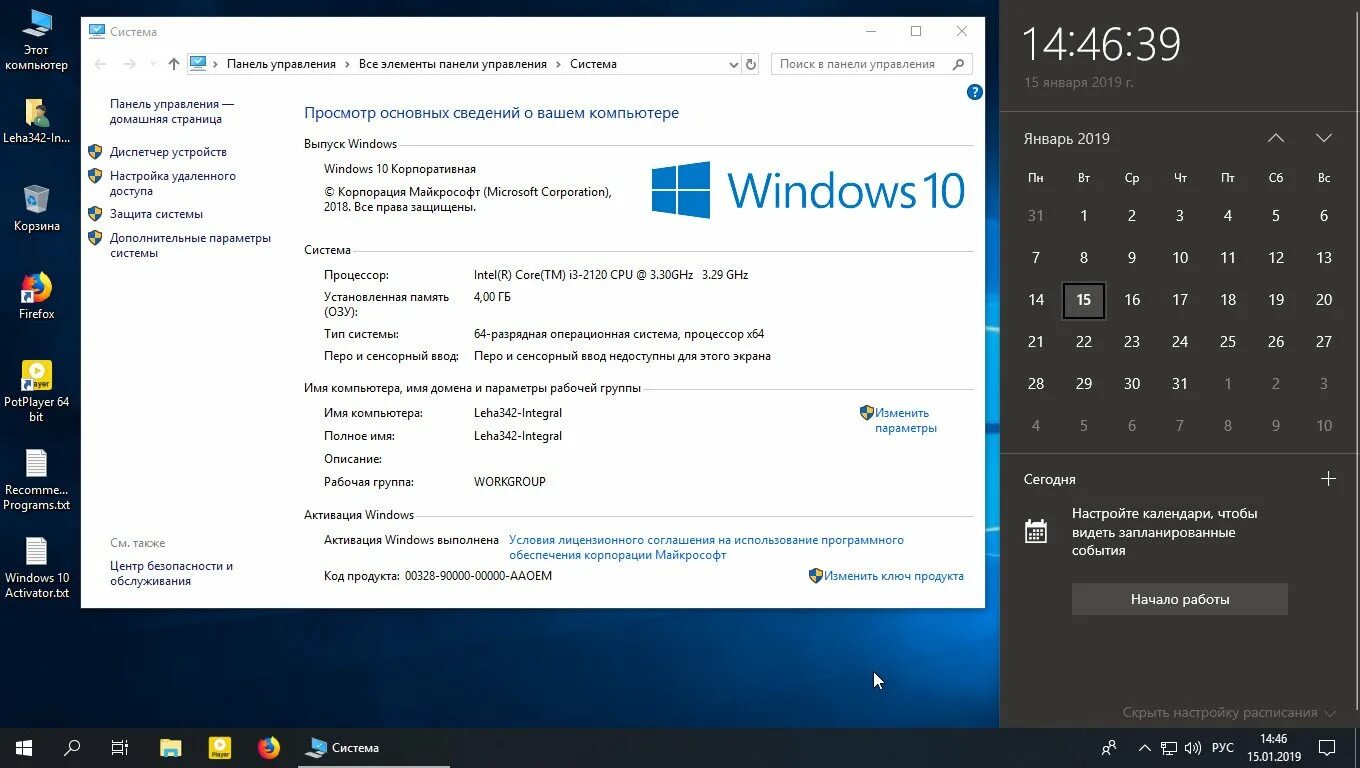Open Диспетчер устройств link
Viewport: 1360px width, 768px height.
[168, 152]
